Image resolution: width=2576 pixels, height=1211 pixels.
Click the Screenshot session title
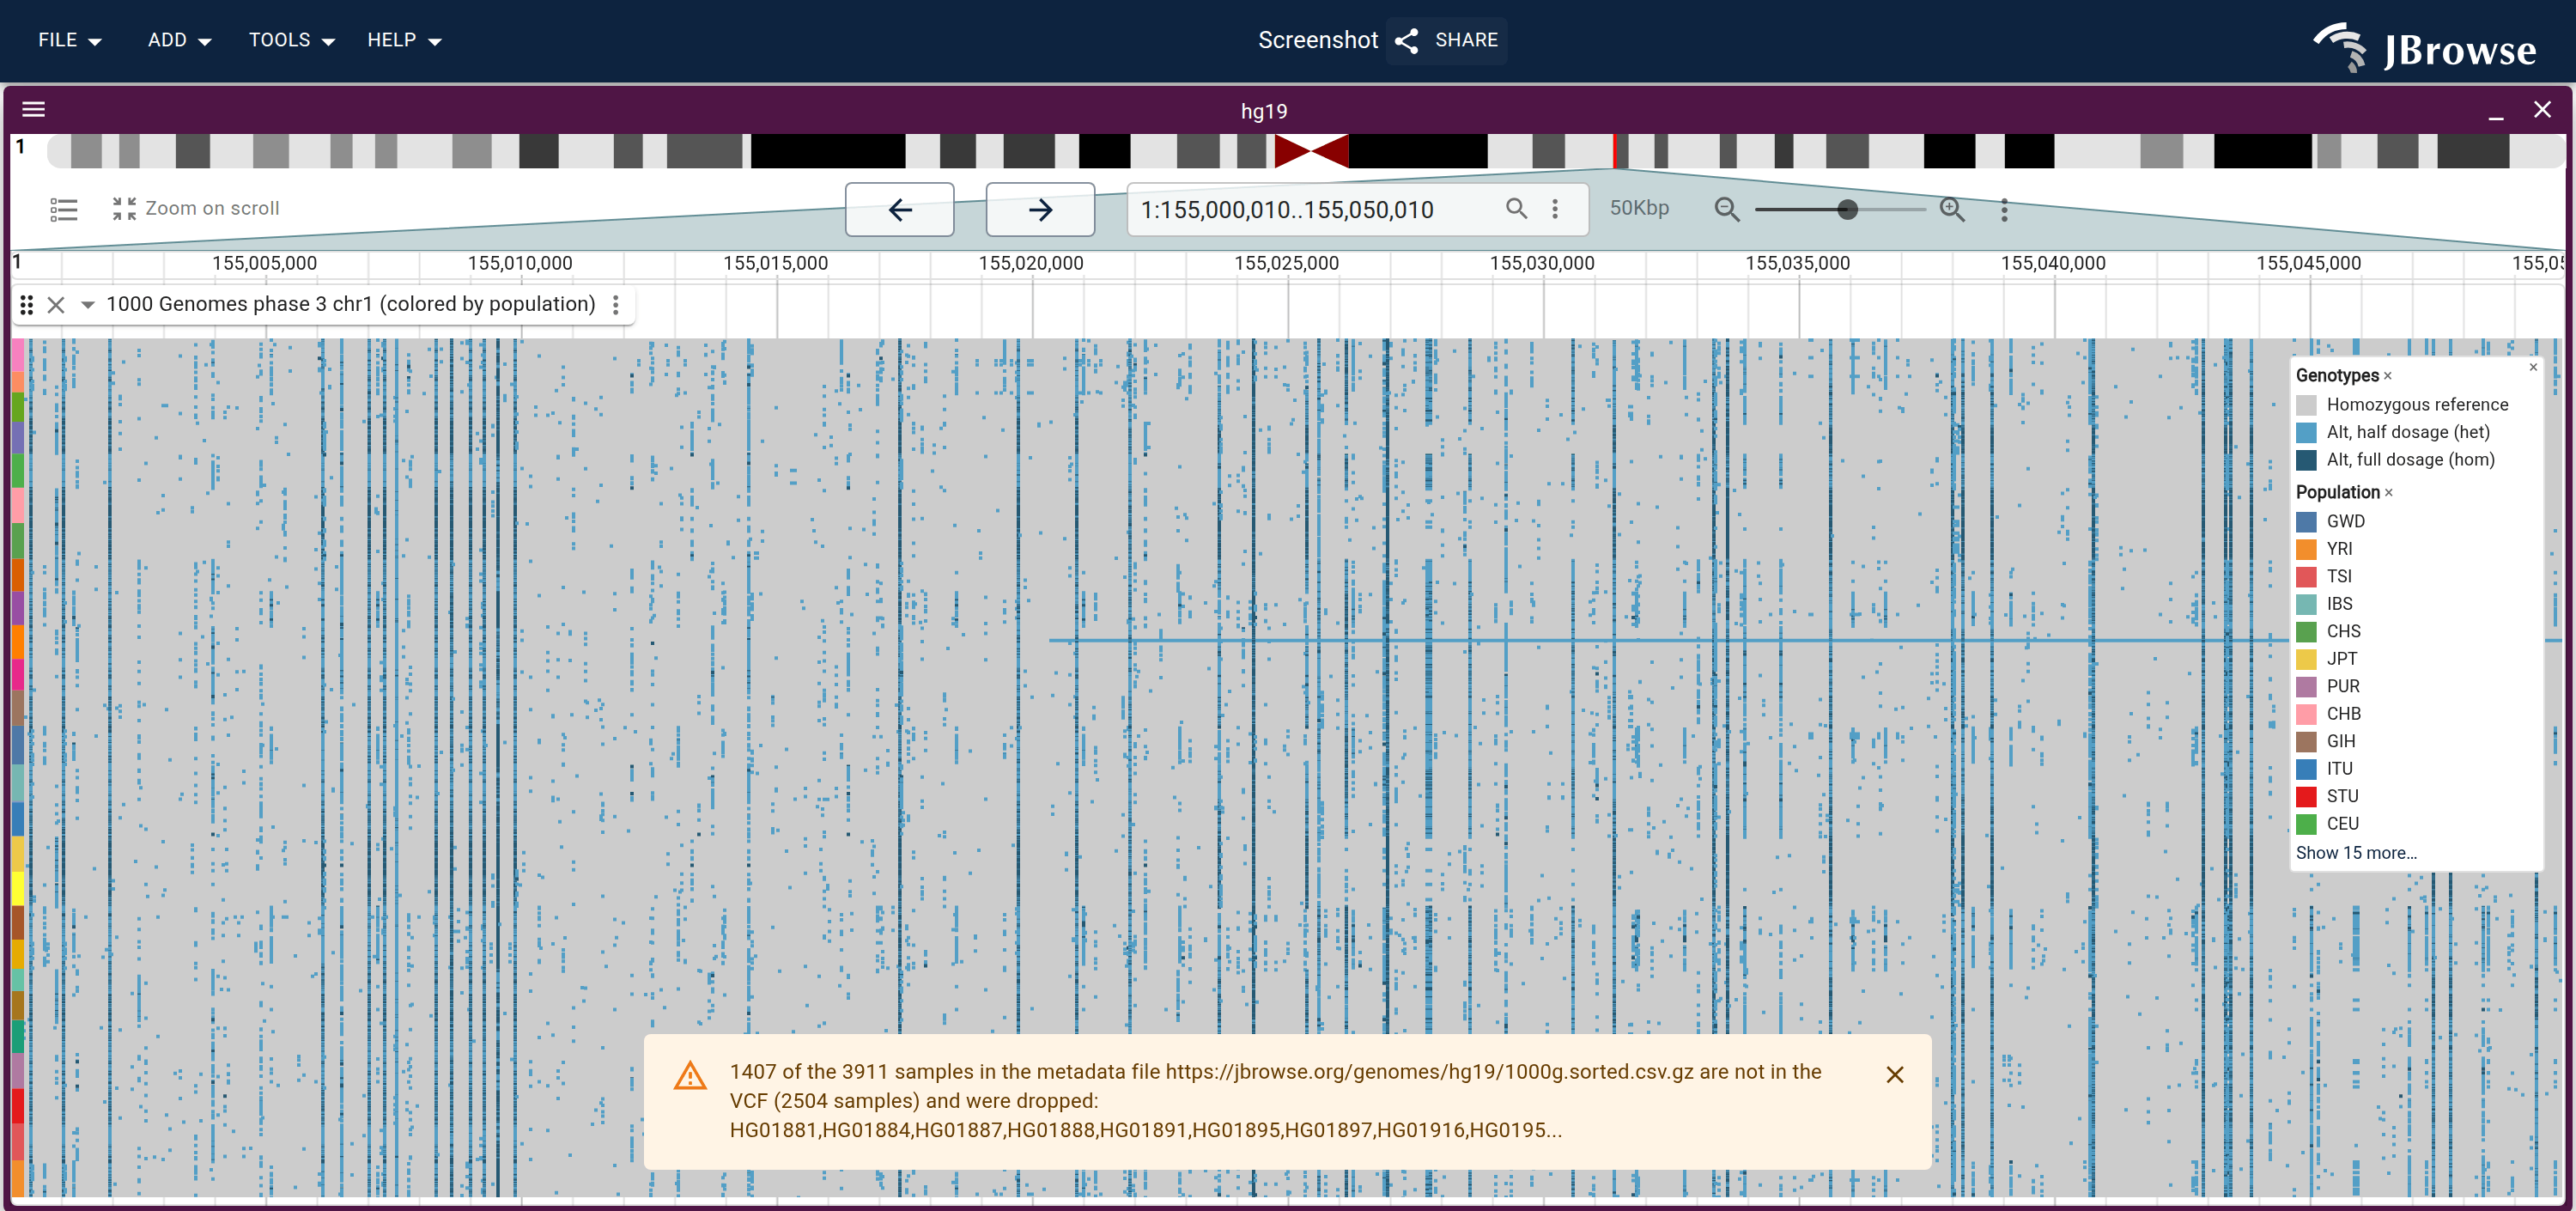pyautogui.click(x=1318, y=40)
